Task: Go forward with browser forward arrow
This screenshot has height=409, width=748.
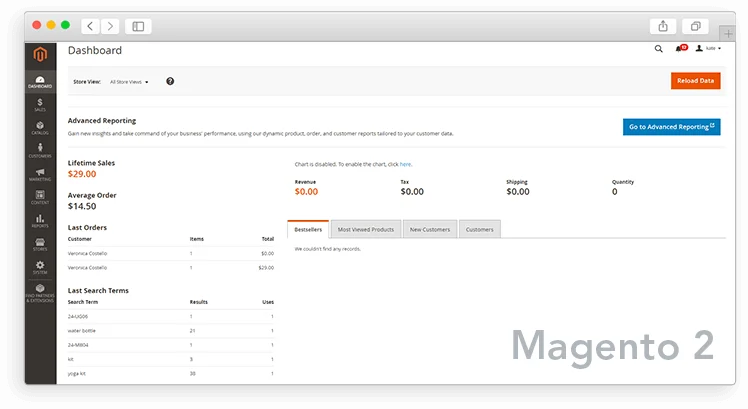Action: click(x=110, y=26)
